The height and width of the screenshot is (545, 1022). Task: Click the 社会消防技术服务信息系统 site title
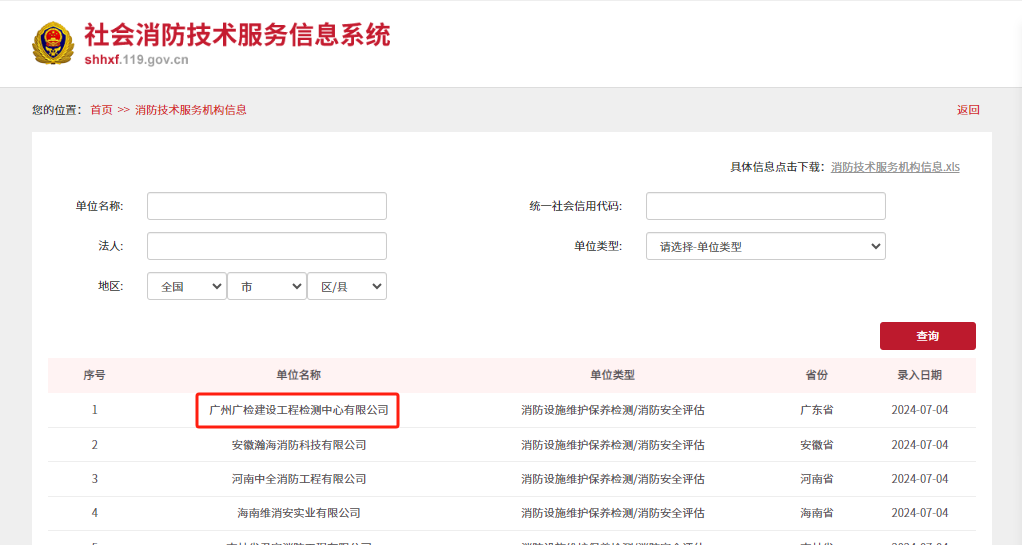pyautogui.click(x=237, y=35)
